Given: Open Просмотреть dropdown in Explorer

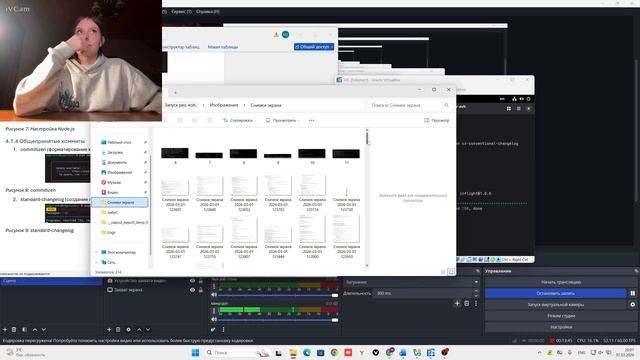Looking at the screenshot, I should (283, 120).
